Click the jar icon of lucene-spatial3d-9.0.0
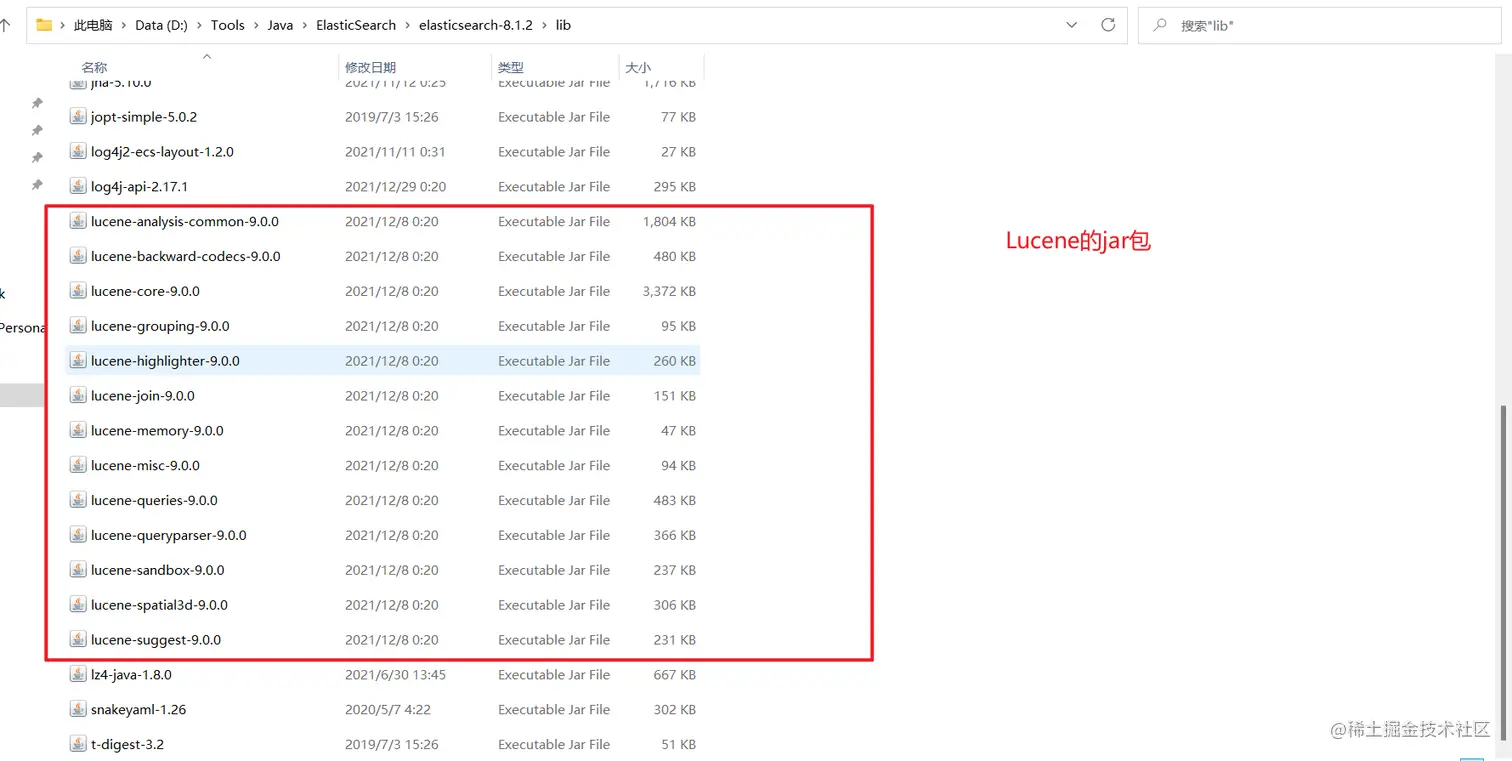This screenshot has height=761, width=1512. pyautogui.click(x=78, y=605)
